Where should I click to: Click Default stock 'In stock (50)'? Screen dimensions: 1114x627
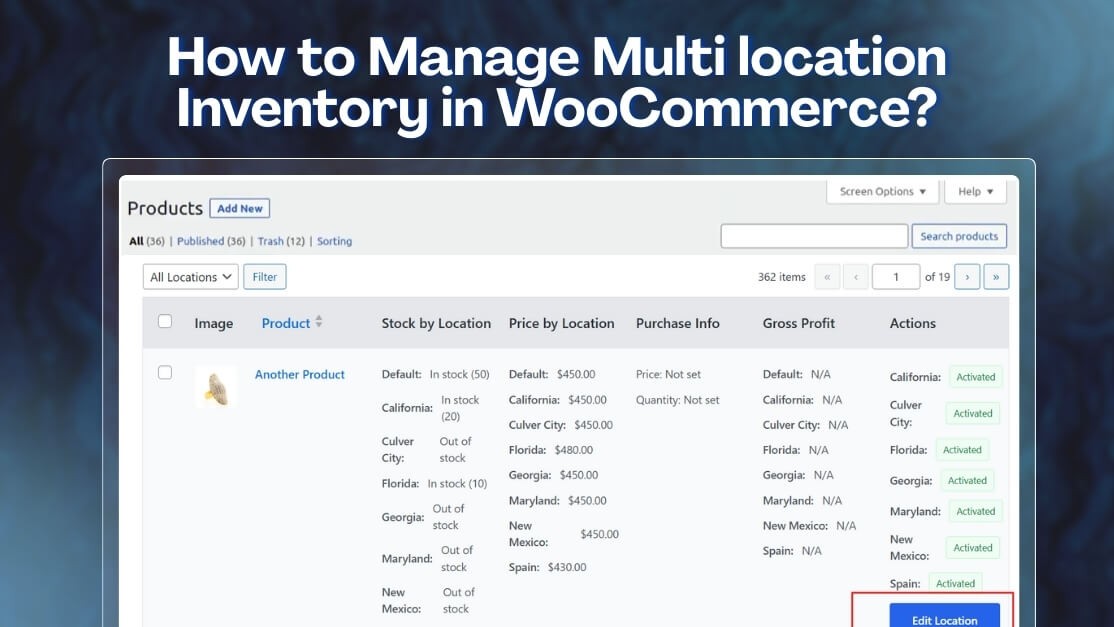point(460,374)
